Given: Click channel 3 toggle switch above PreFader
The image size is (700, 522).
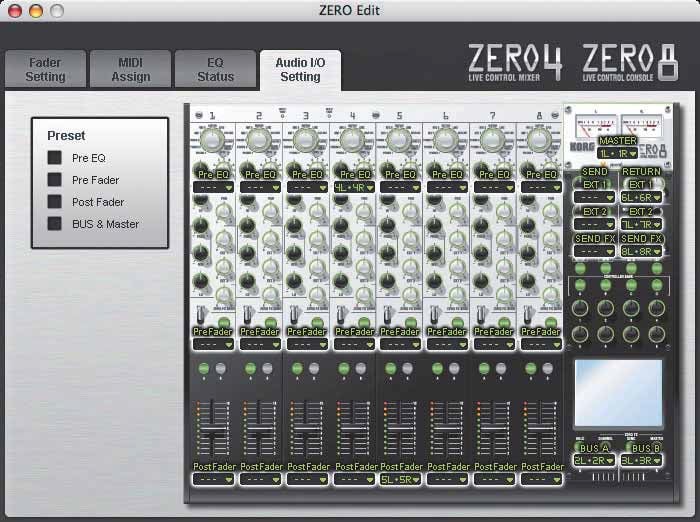Looking at the screenshot, I should click(296, 315).
